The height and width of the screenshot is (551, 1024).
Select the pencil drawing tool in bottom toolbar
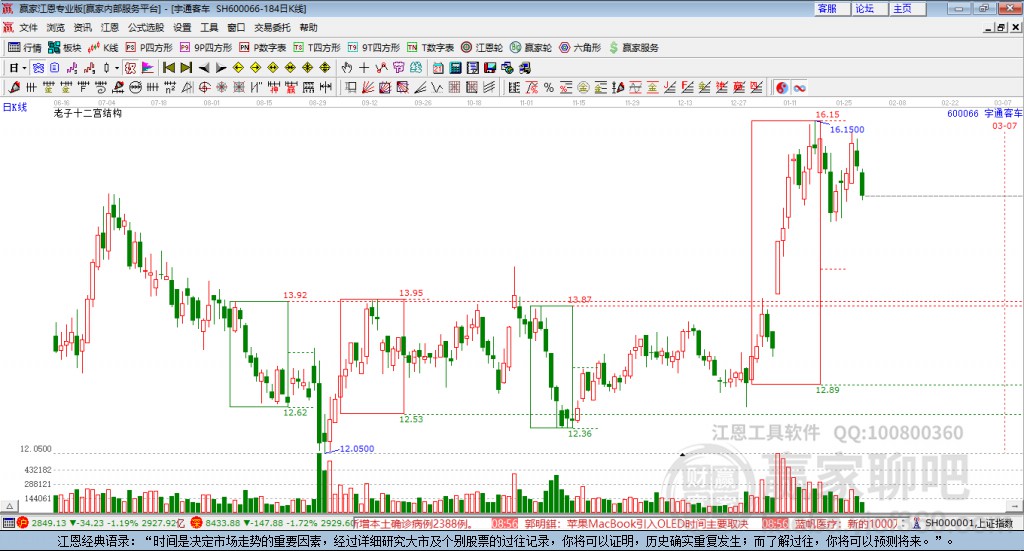[x=14, y=87]
